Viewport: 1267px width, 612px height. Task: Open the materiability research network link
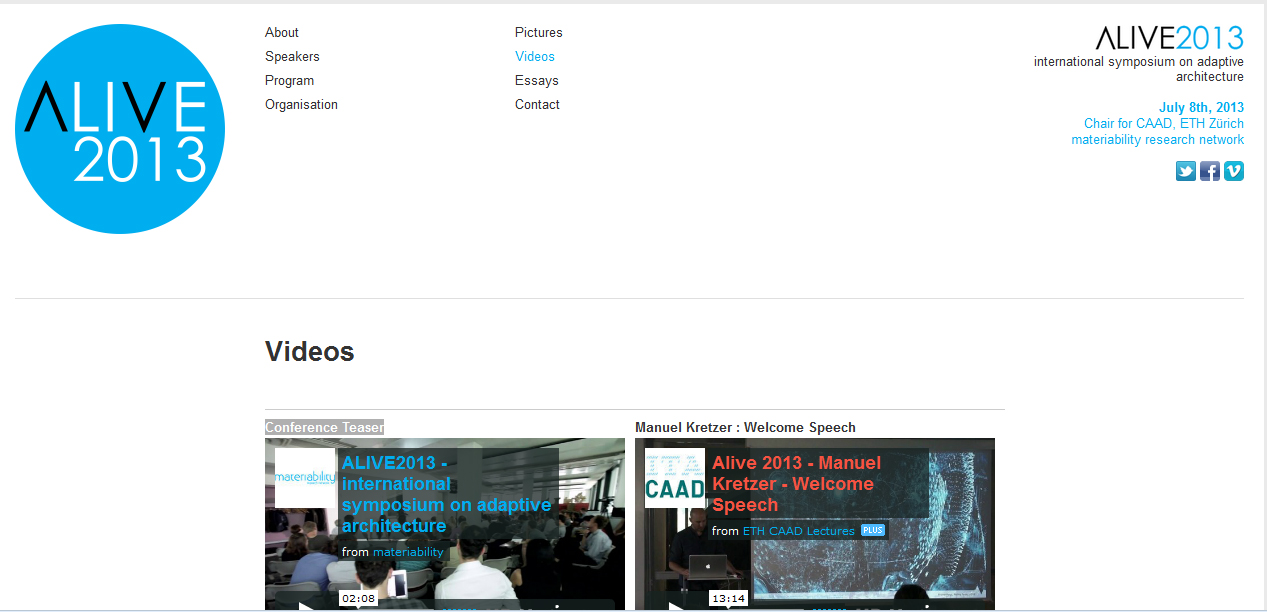point(1157,140)
